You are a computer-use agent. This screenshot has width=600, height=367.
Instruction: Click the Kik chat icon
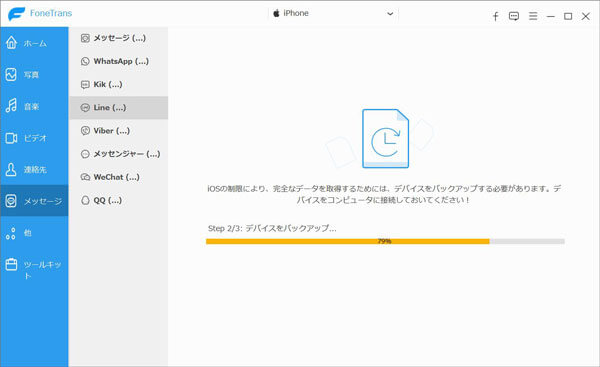point(85,85)
